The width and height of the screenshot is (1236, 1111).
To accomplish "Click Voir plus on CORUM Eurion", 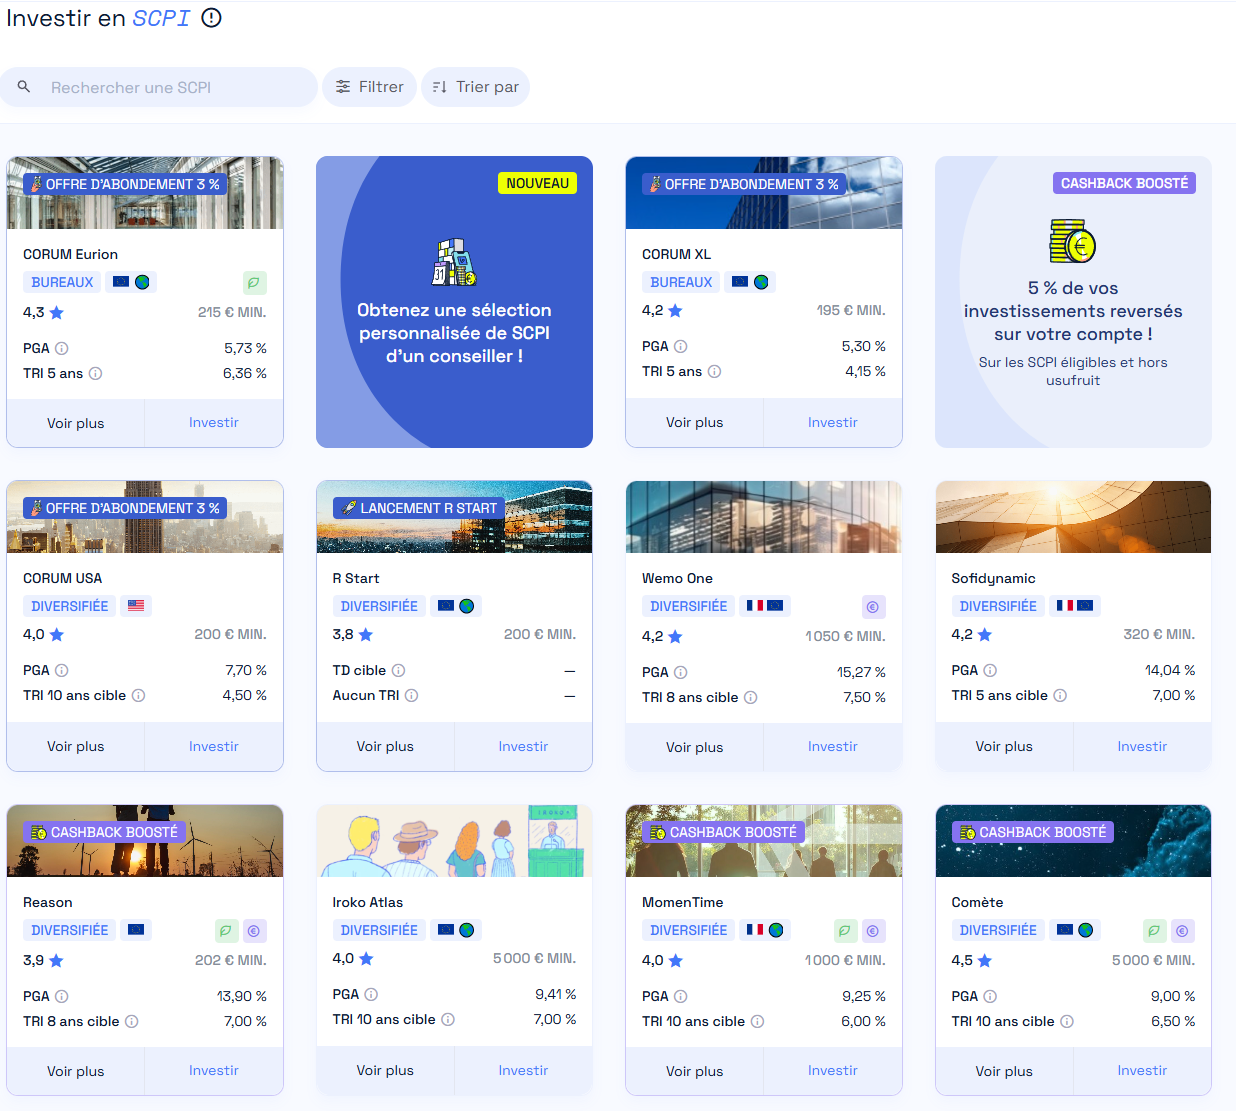I will point(76,423).
